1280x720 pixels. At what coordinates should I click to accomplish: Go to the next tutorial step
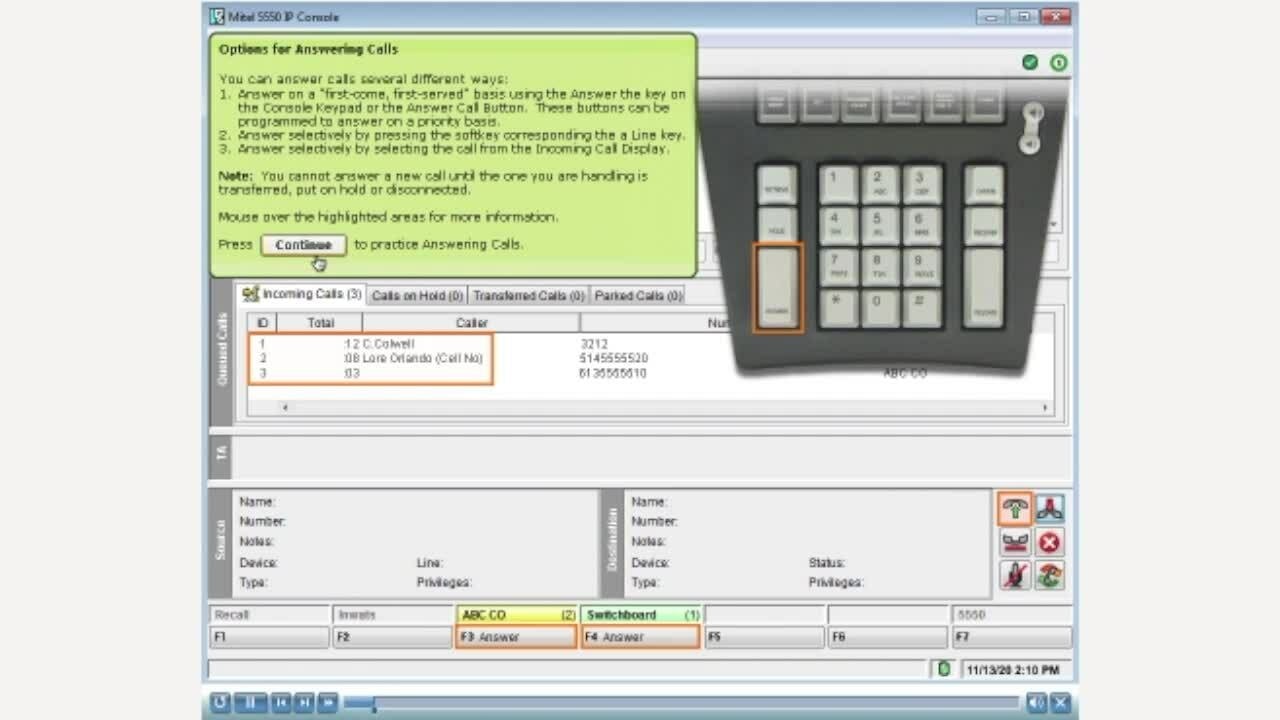pos(304,703)
